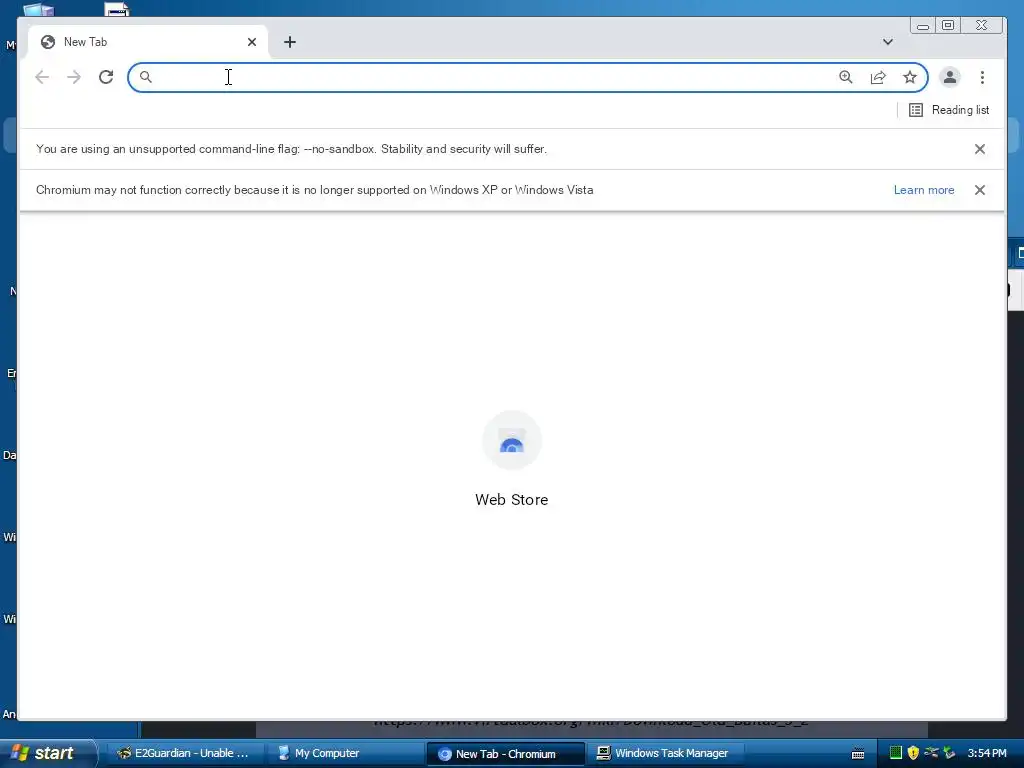This screenshot has width=1024, height=768.
Task: Open the Reading list panel
Action: pyautogui.click(x=950, y=110)
